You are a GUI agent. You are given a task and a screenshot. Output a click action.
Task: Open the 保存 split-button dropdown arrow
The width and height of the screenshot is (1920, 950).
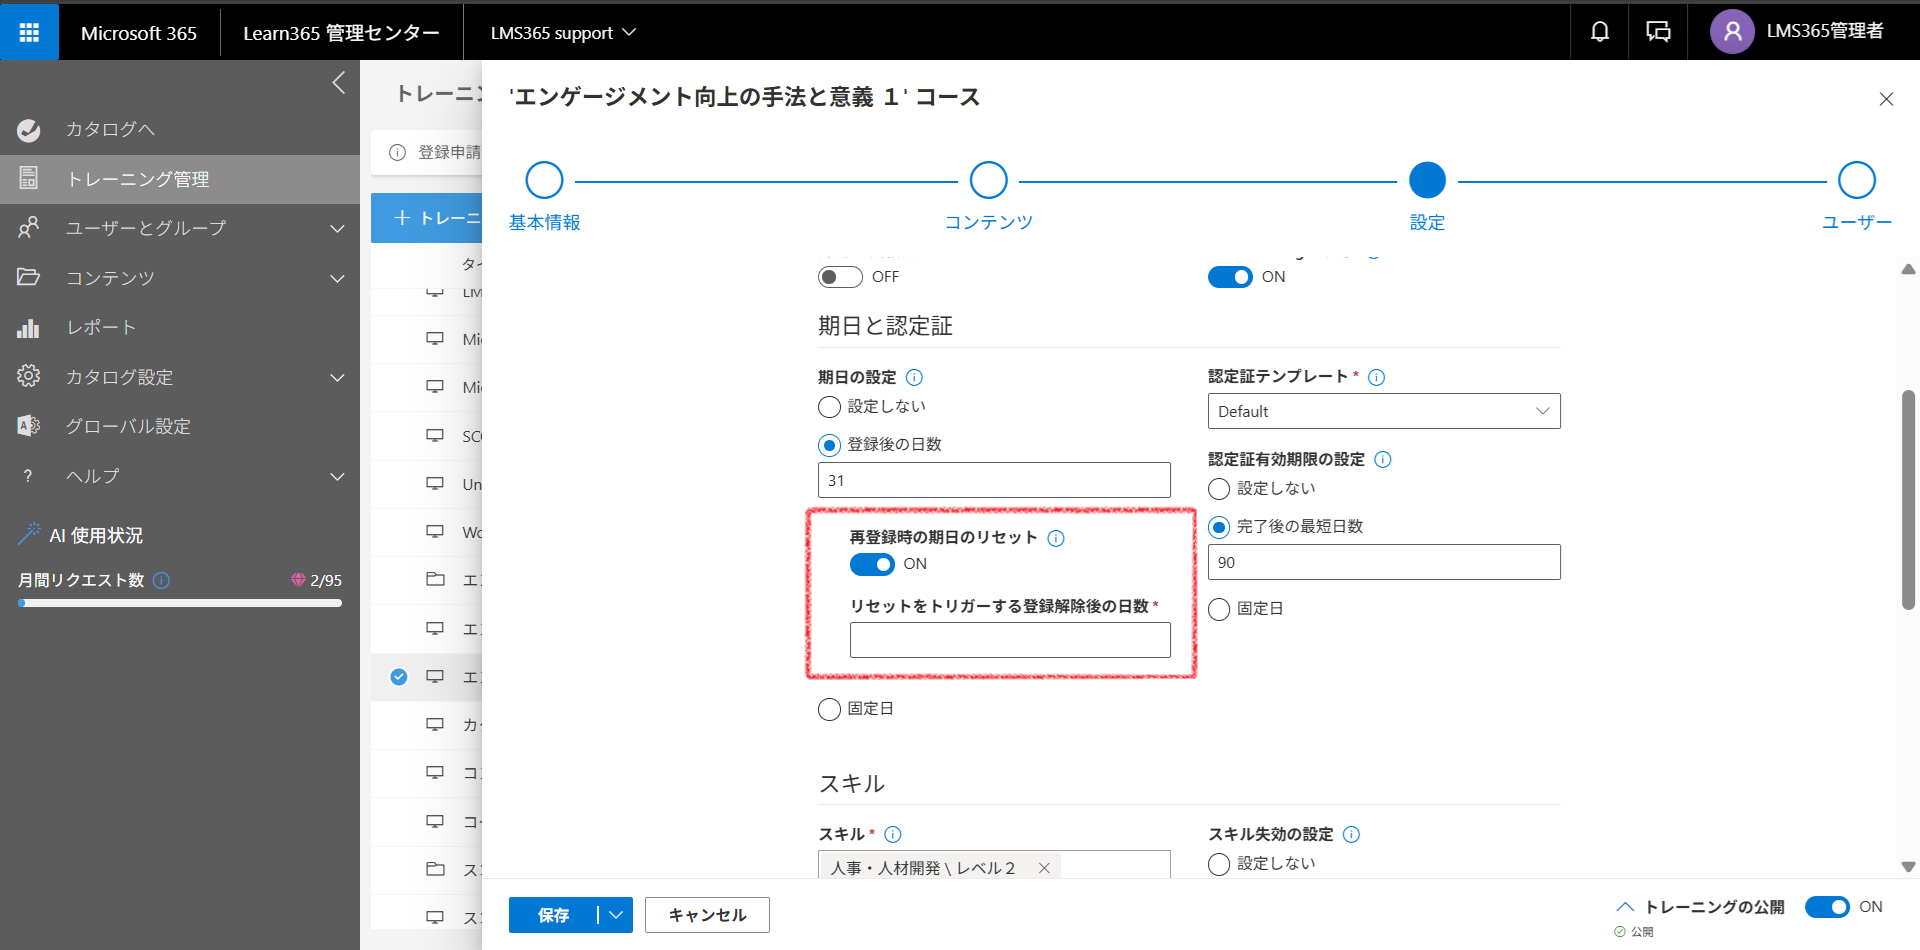pos(616,915)
